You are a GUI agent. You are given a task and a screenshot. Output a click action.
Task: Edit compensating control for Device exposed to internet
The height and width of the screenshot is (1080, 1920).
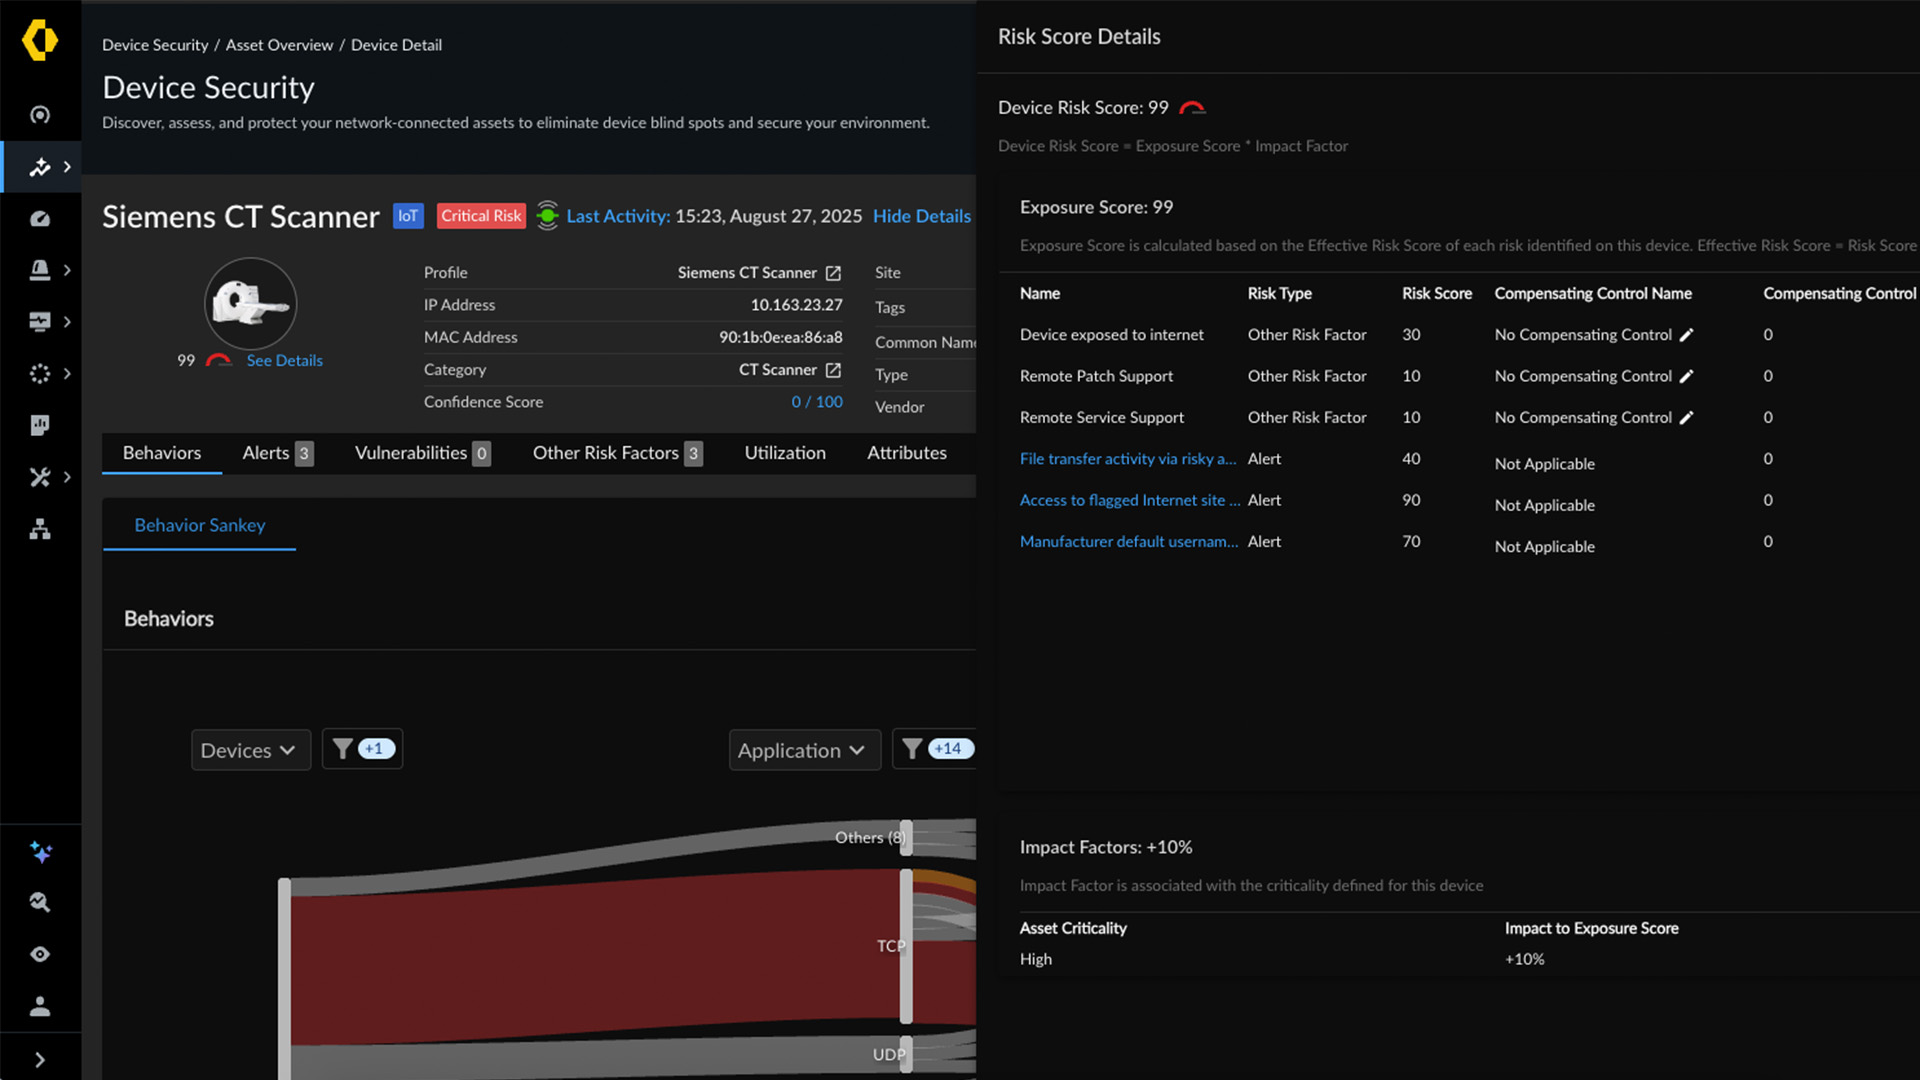pos(1687,335)
